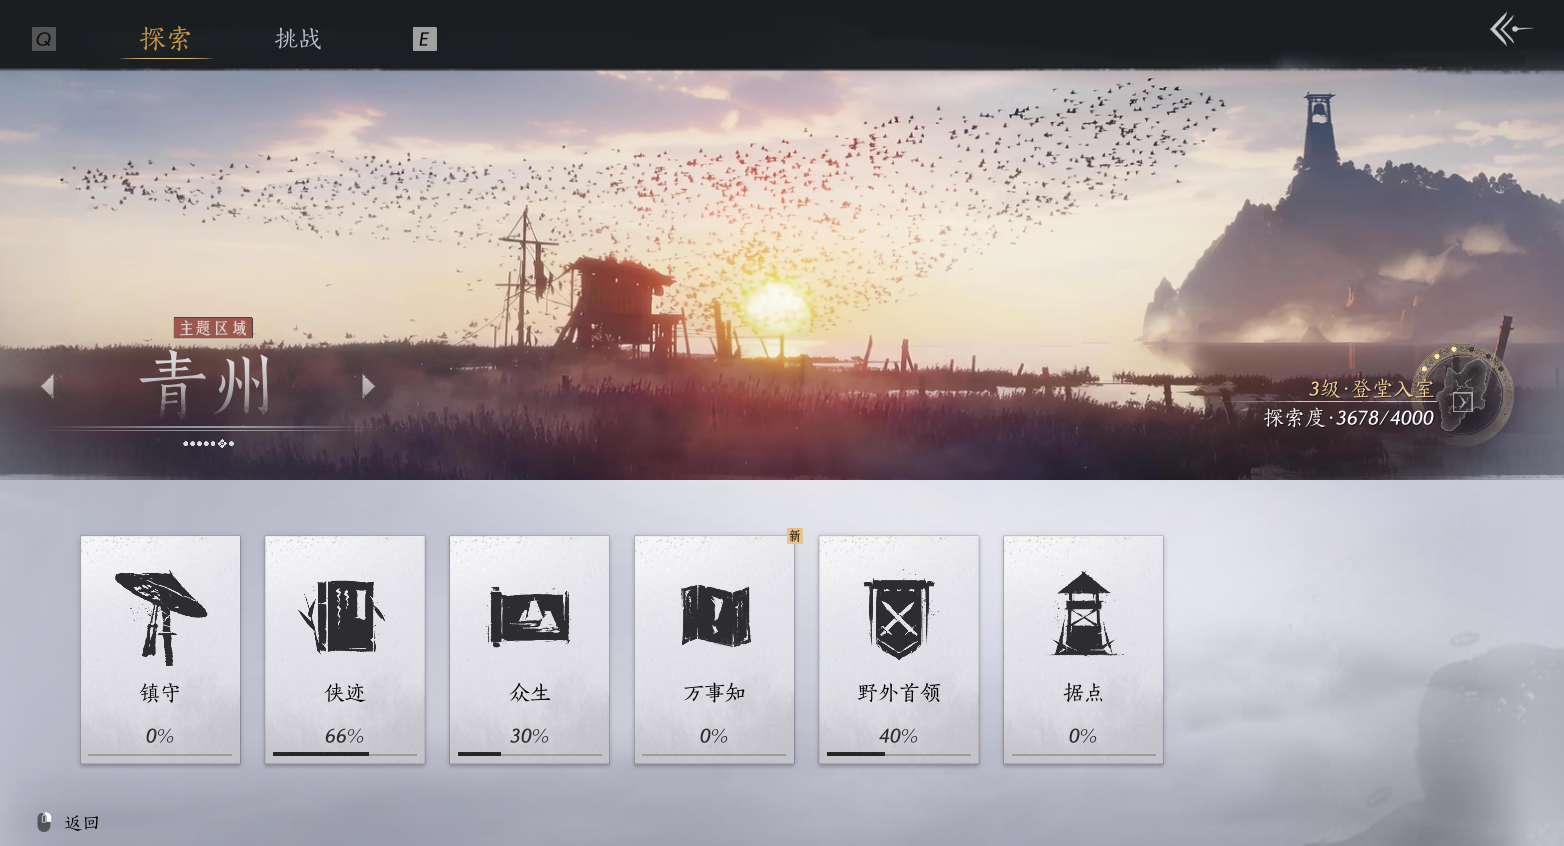Expand exploration rewards via round map emblem

pos(1464,397)
